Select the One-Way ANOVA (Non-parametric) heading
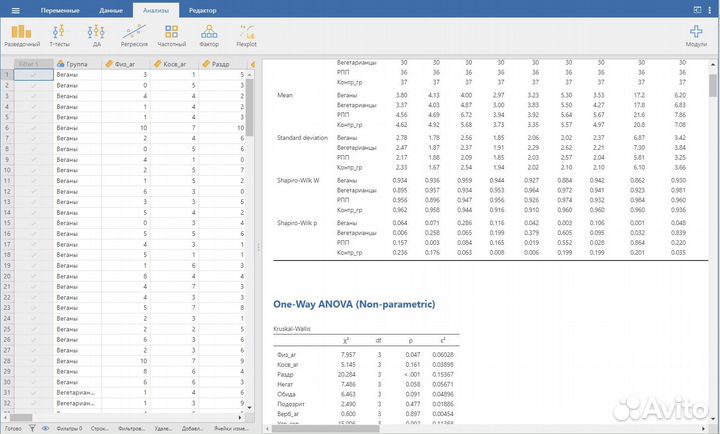The image size is (720, 434). 354,304
